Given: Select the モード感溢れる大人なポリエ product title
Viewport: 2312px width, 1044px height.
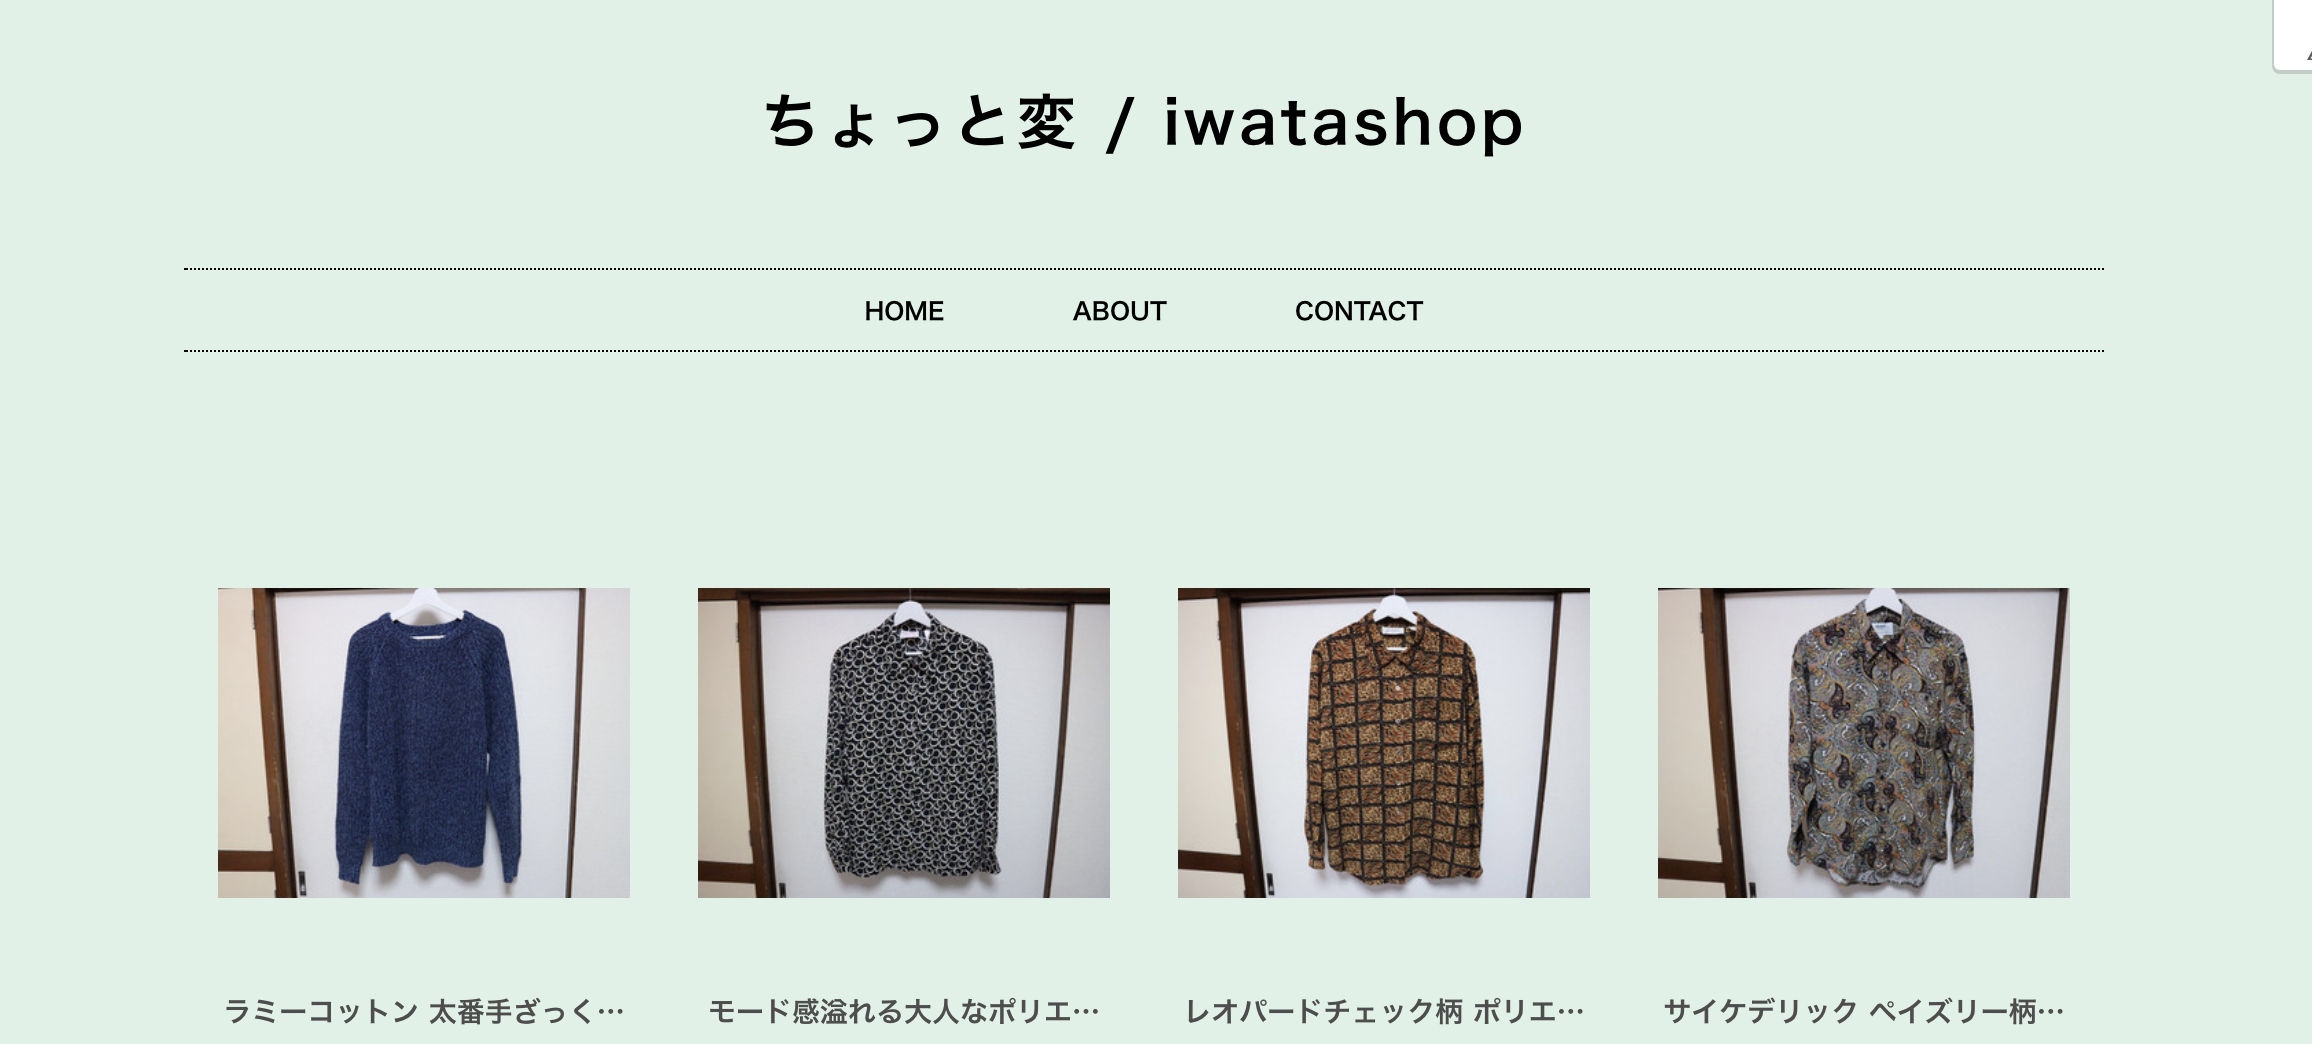Looking at the screenshot, I should (x=904, y=1012).
